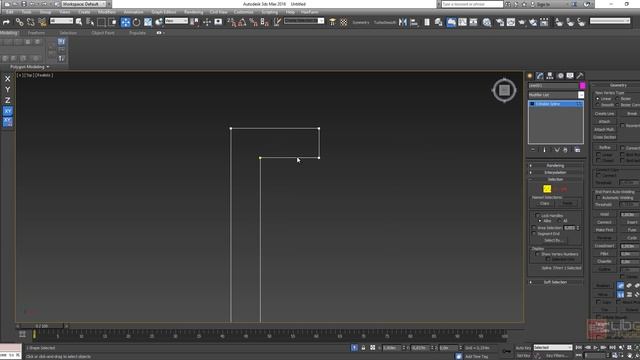Switch to the Freeform ribbon tab

(x=36, y=33)
